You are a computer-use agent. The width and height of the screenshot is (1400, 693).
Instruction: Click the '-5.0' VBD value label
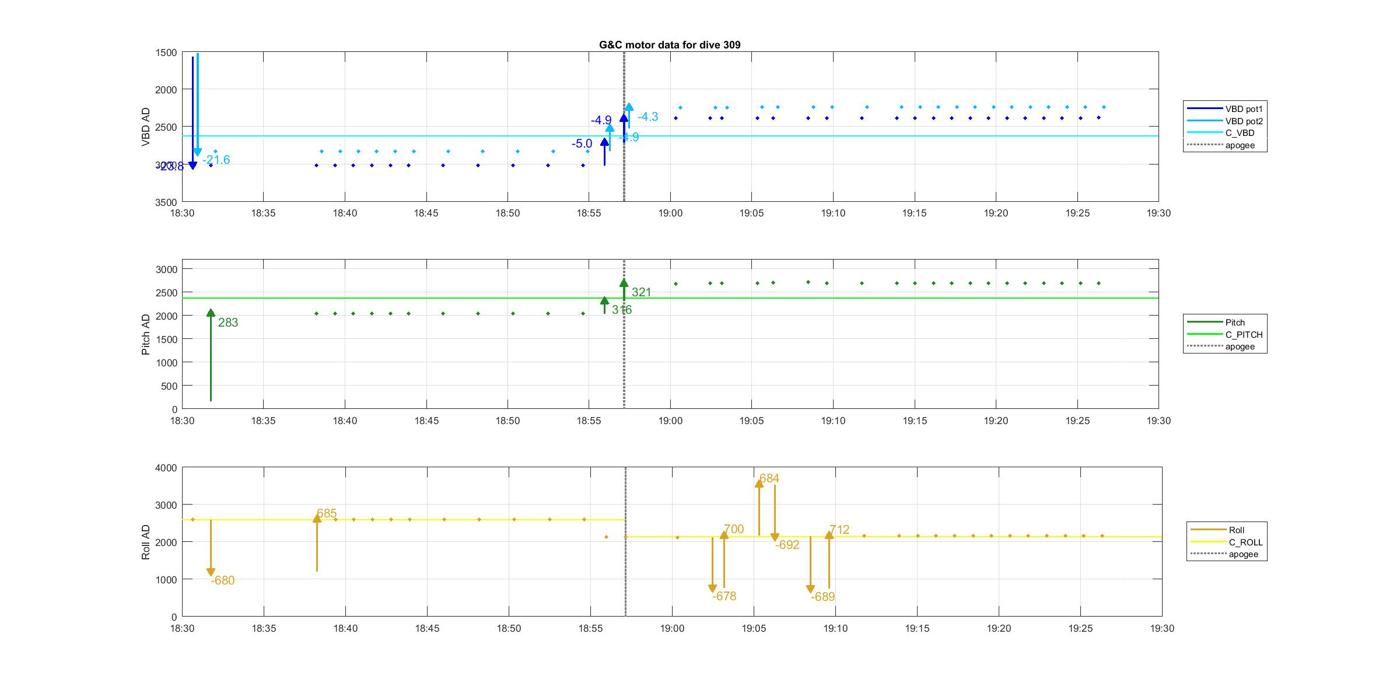click(x=582, y=144)
